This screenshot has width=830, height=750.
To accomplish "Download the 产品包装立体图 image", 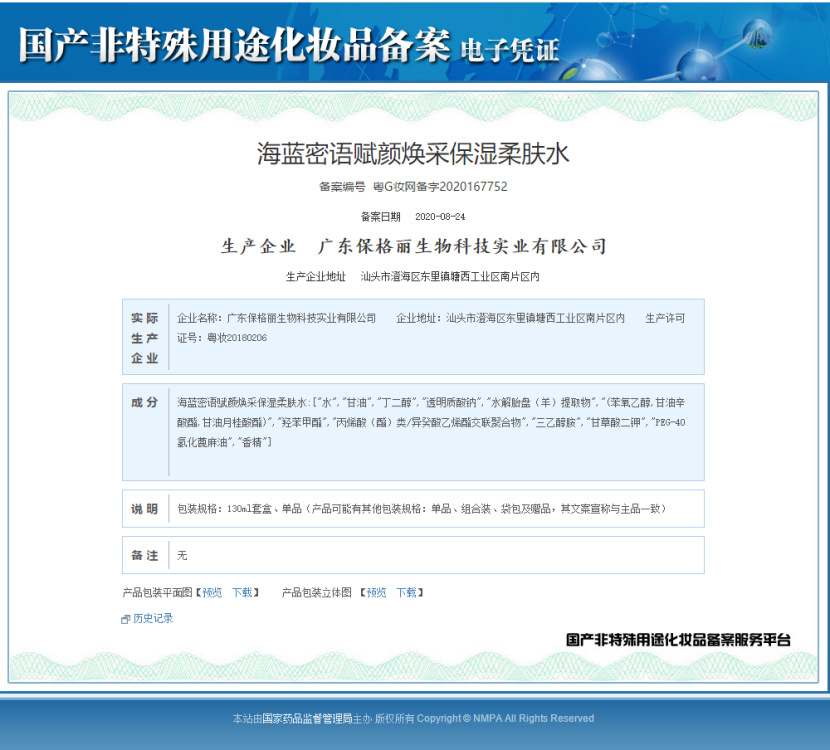I will (x=407, y=593).
